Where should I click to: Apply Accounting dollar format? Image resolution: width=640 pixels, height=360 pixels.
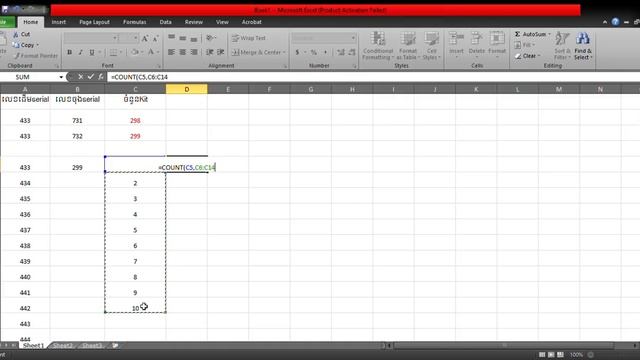pyautogui.click(x=297, y=52)
